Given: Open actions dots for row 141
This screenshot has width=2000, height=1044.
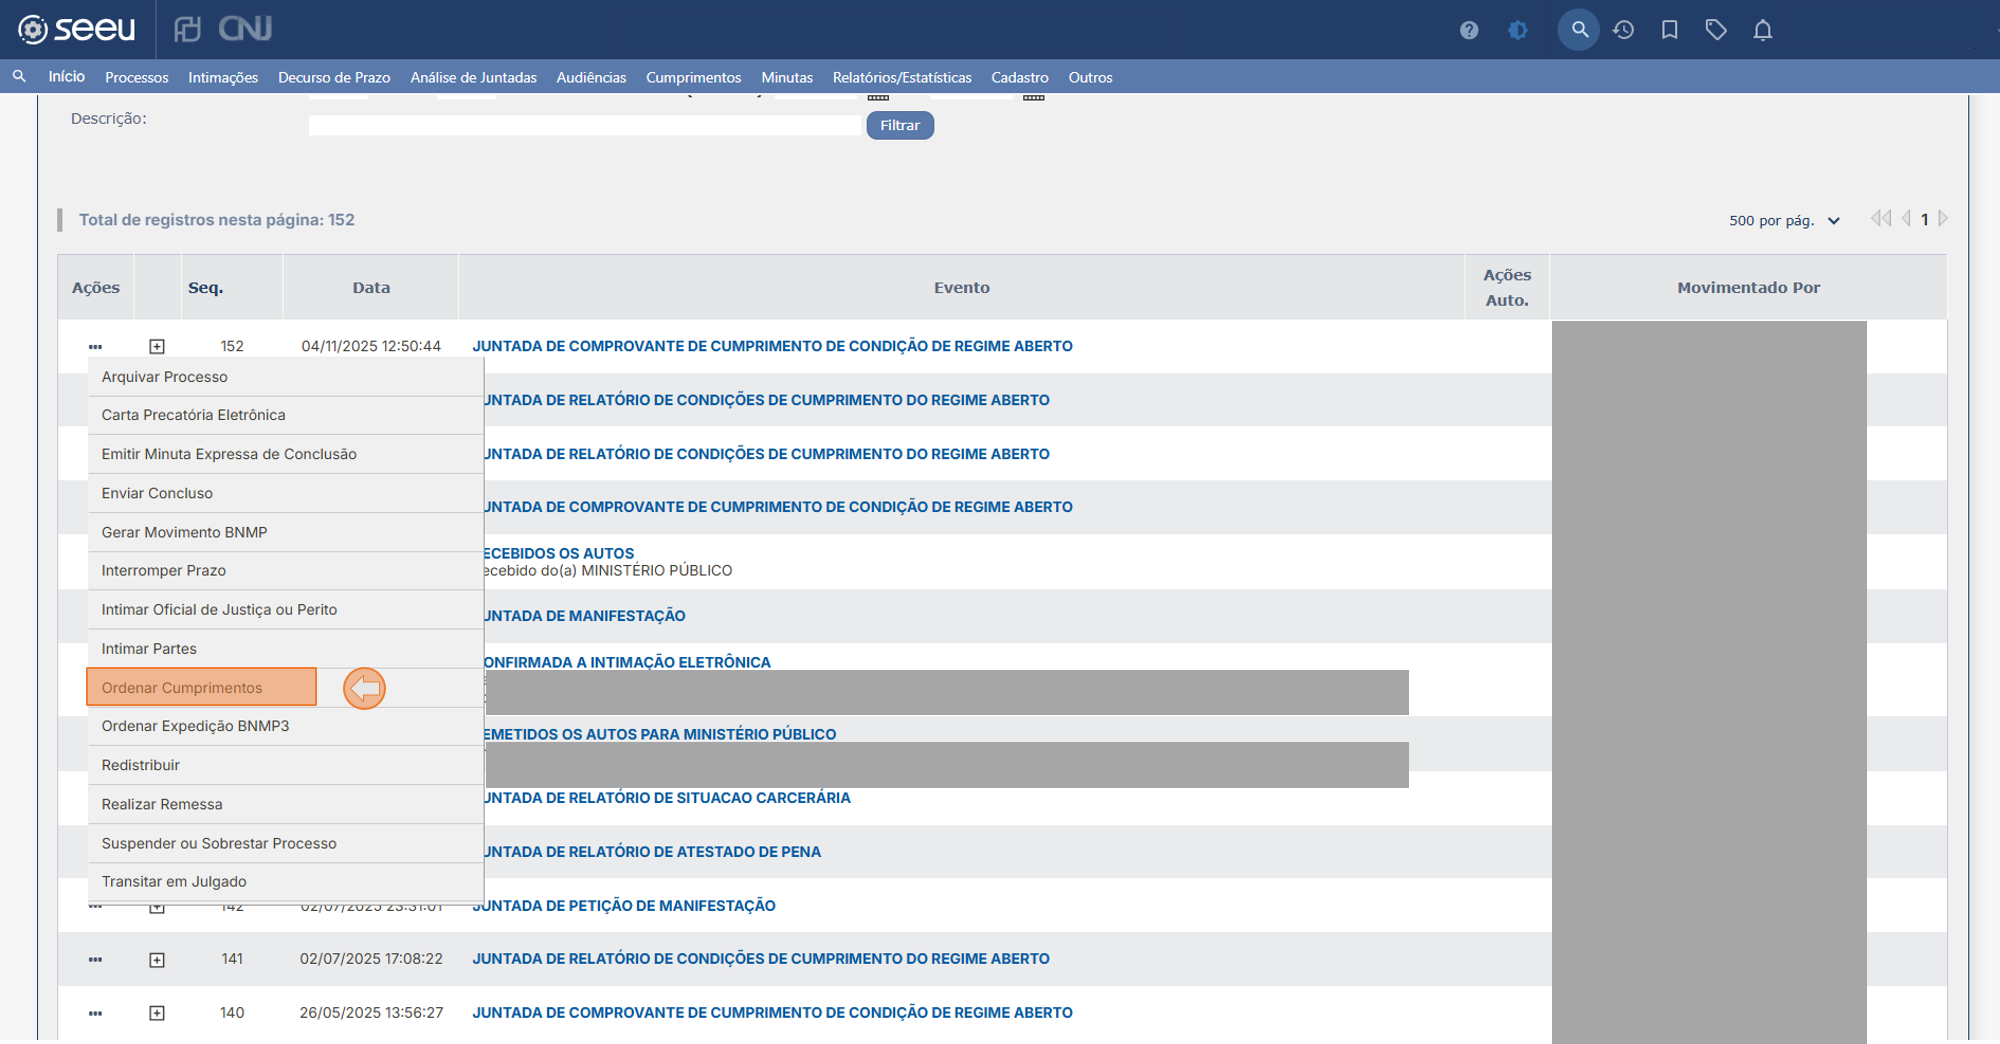Looking at the screenshot, I should (x=95, y=959).
